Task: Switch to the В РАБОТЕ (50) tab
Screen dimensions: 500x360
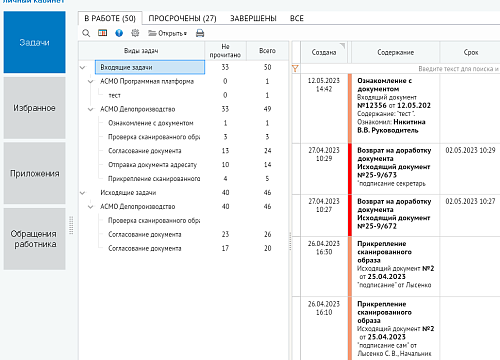Action: click(110, 18)
